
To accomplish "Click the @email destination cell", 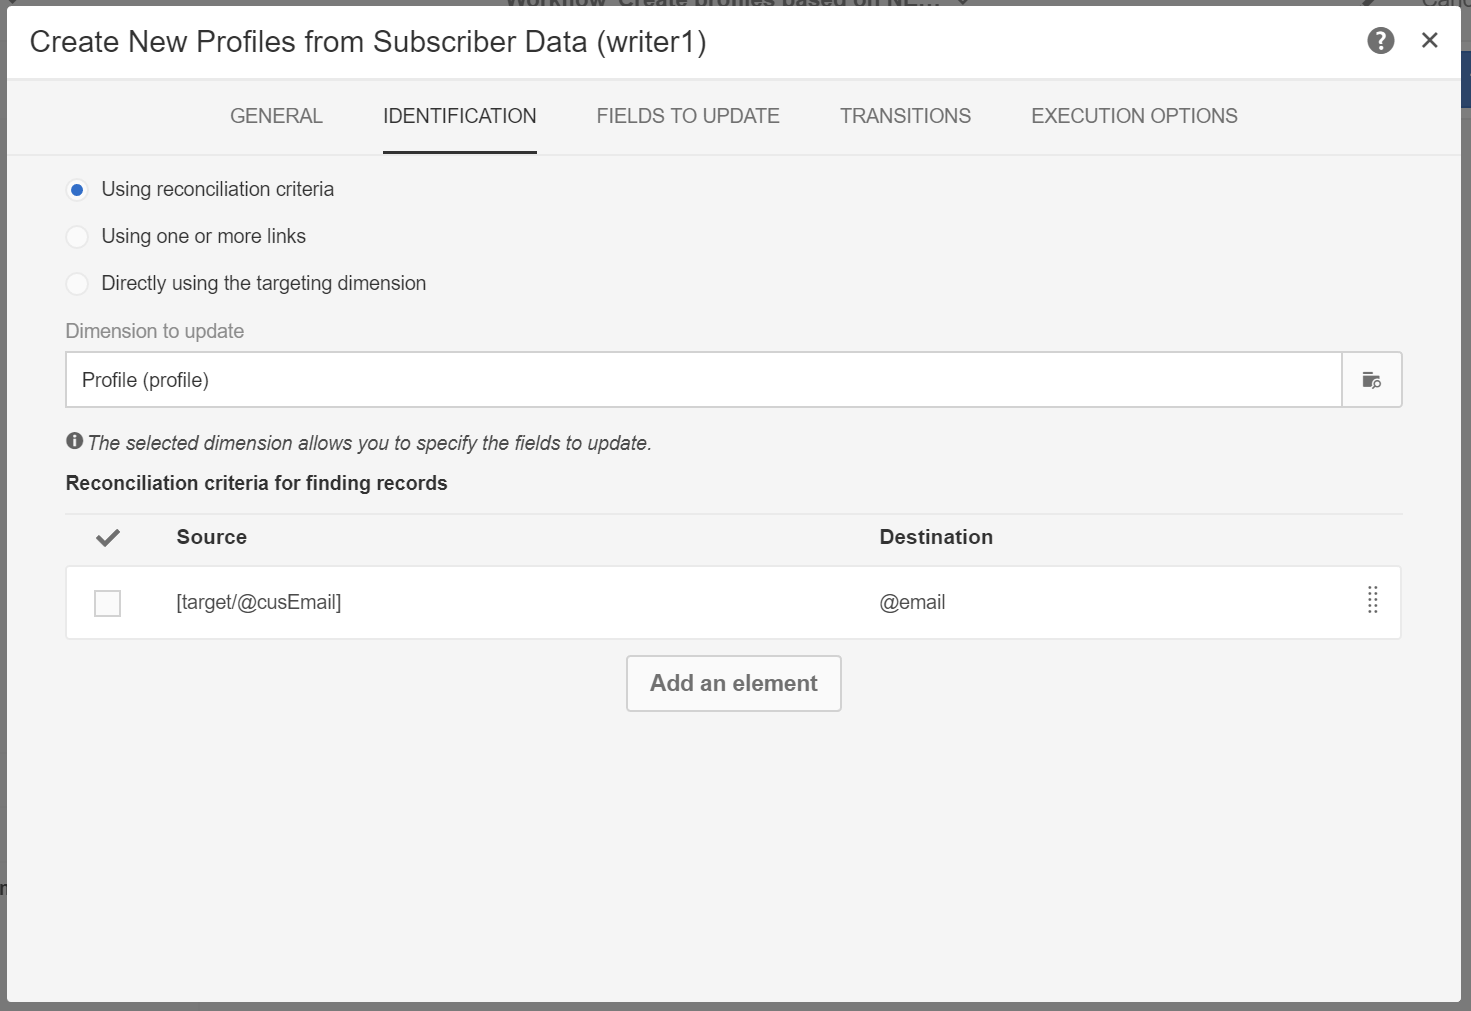I will [x=912, y=602].
